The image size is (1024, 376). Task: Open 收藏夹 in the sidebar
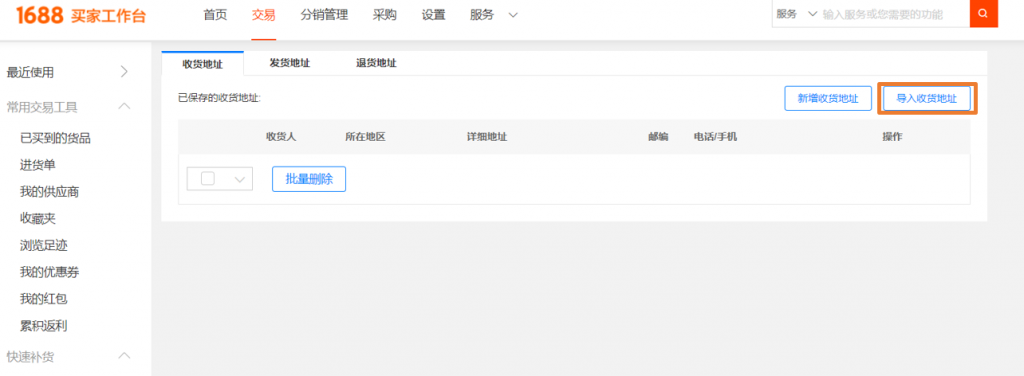[38, 219]
